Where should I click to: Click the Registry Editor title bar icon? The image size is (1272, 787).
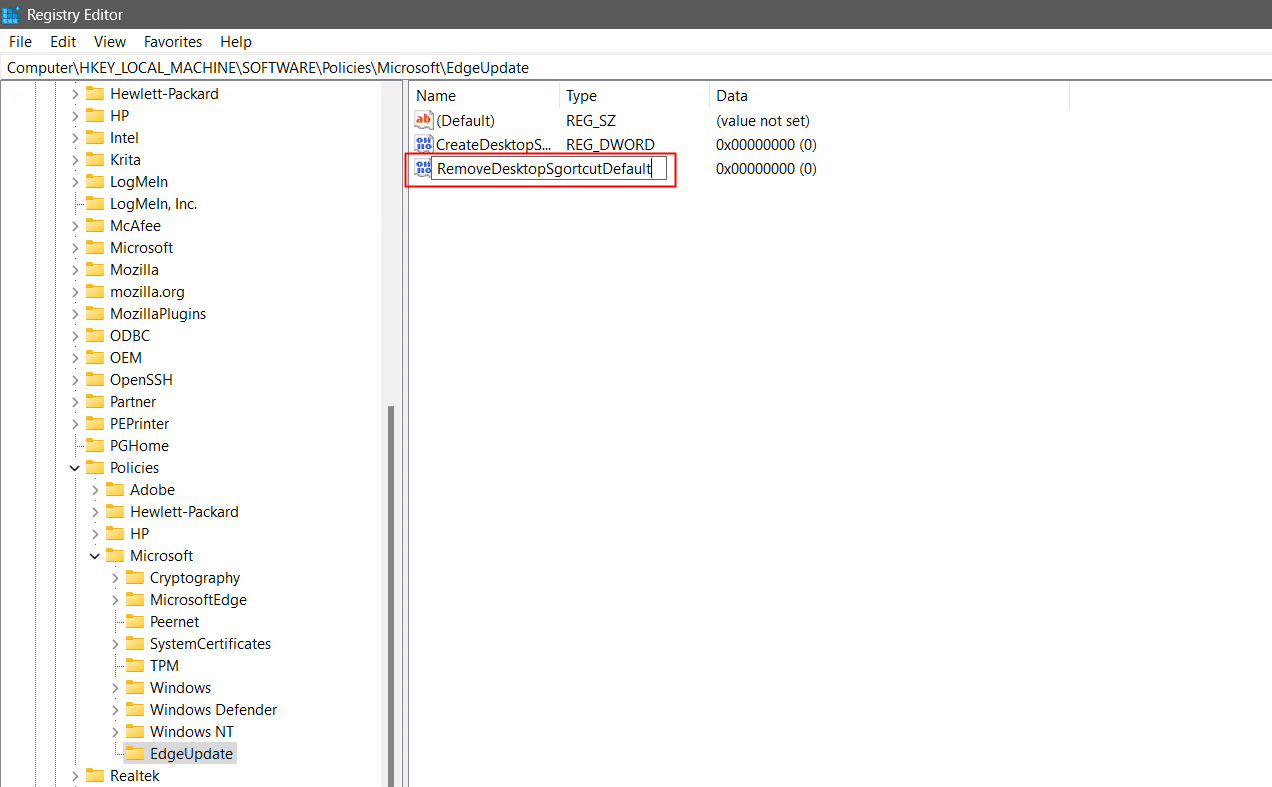click(11, 14)
